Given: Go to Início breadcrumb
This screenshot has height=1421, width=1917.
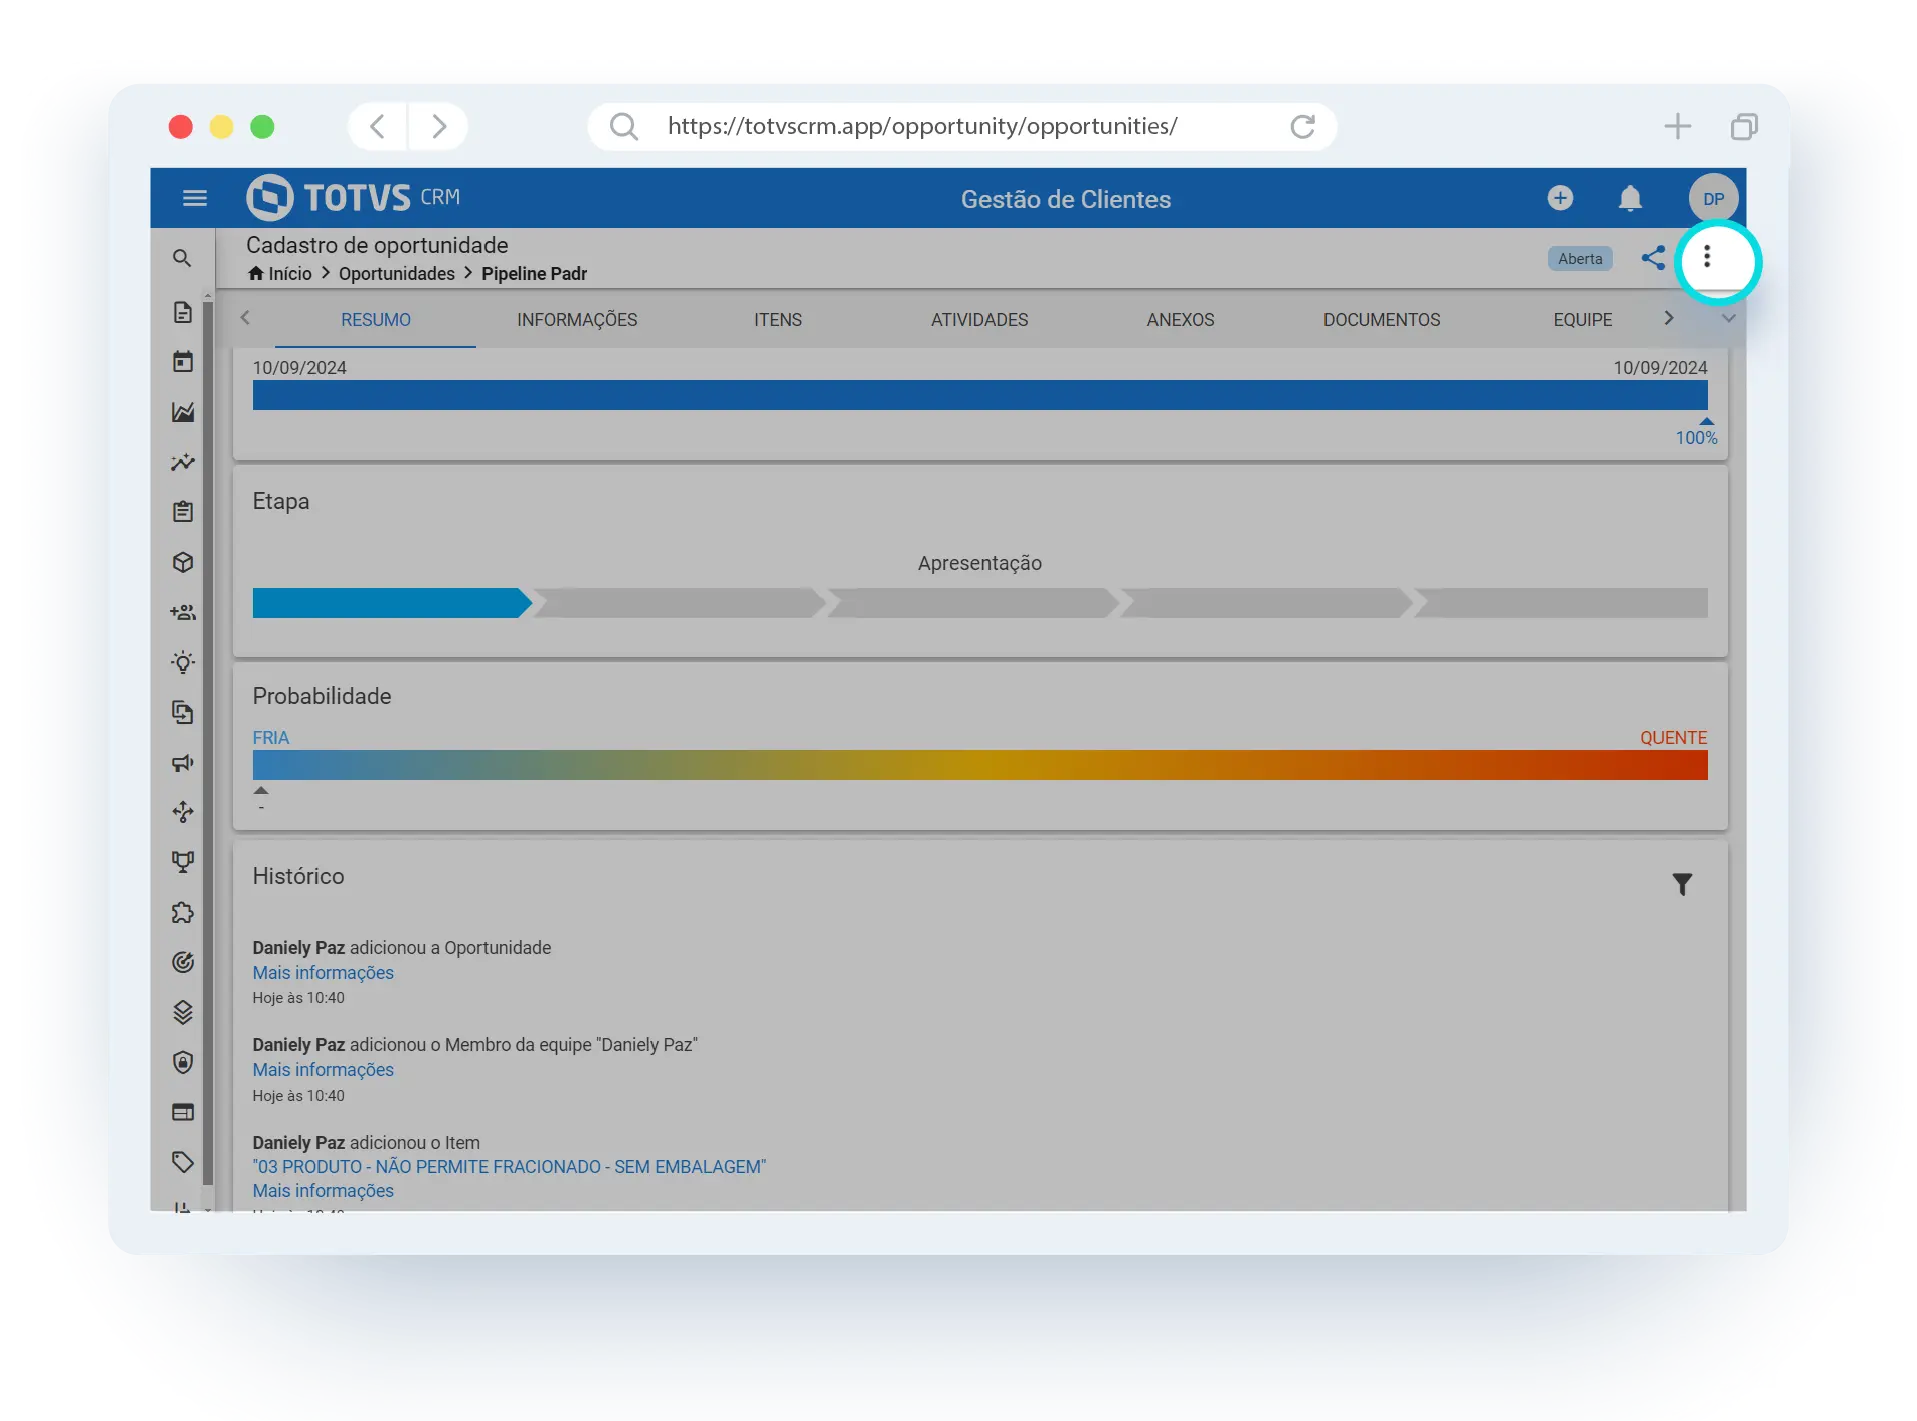Looking at the screenshot, I should click(x=280, y=274).
